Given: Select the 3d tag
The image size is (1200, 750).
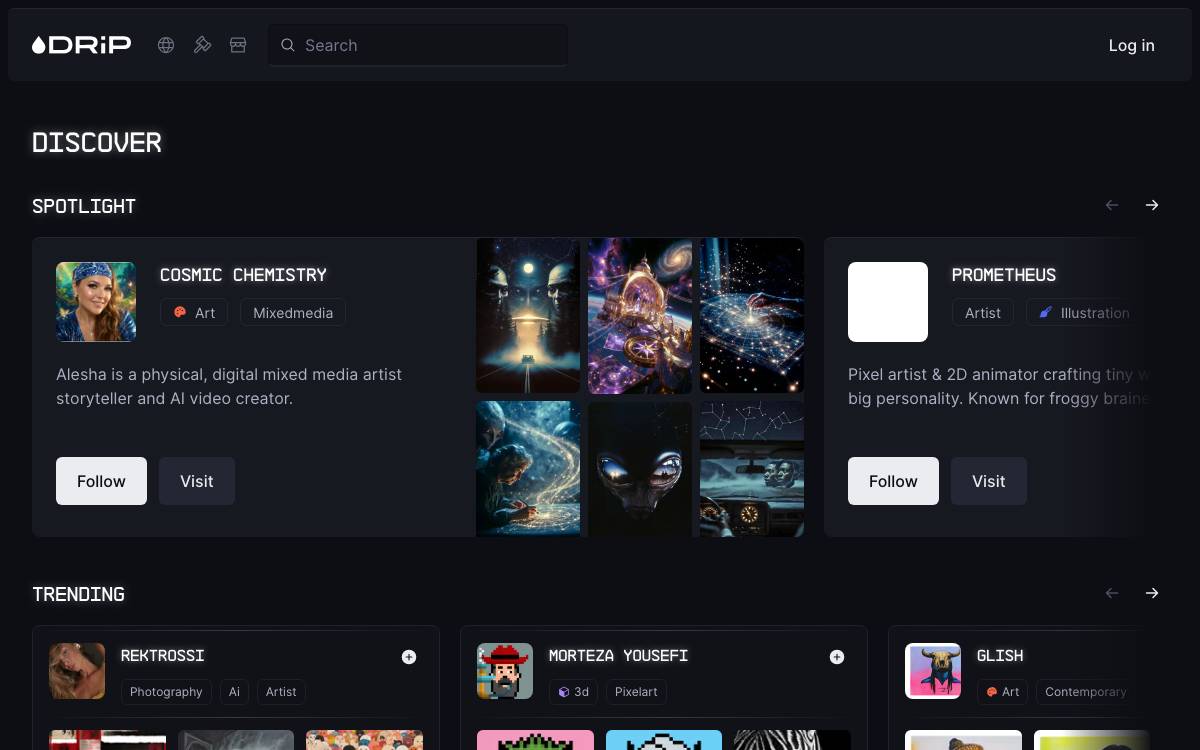Looking at the screenshot, I should (573, 691).
